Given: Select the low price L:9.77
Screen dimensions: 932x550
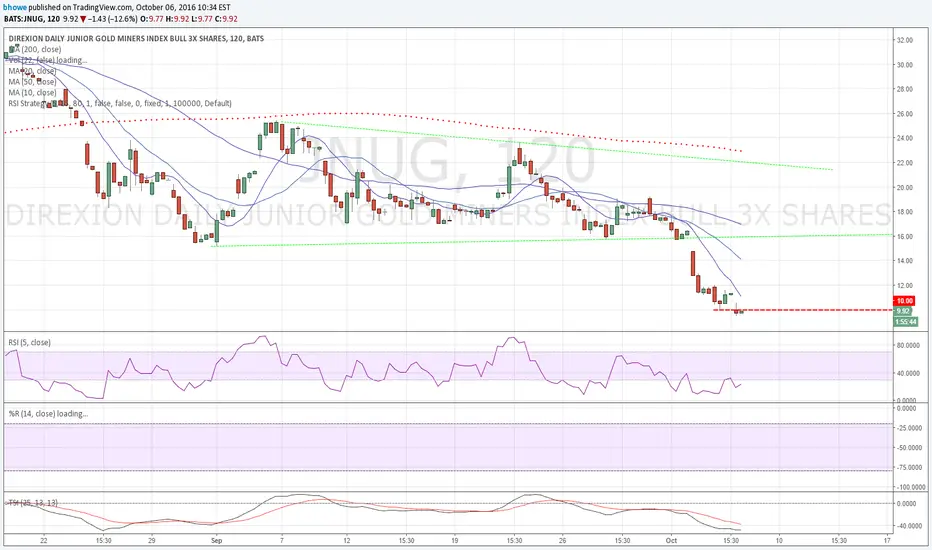Looking at the screenshot, I should click(204, 19).
